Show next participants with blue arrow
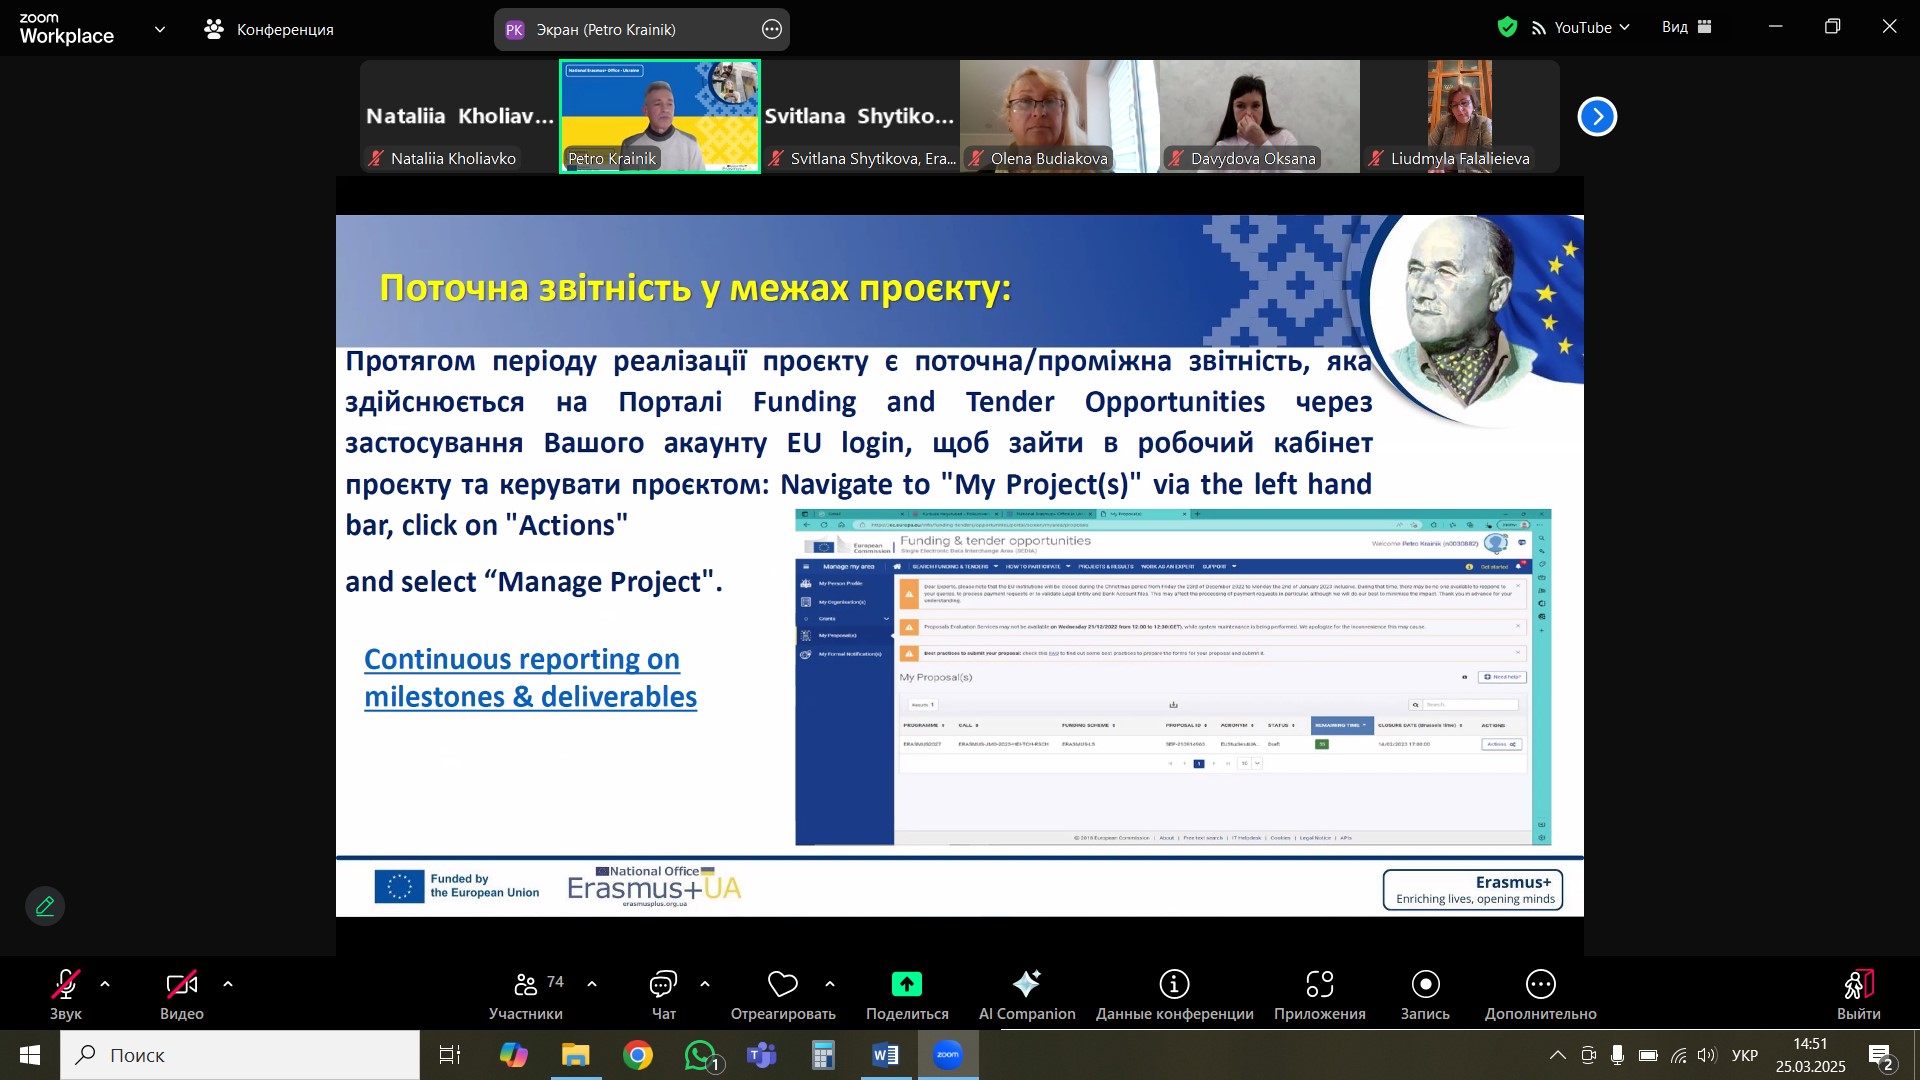The height and width of the screenshot is (1080, 1920). pyautogui.click(x=1597, y=117)
